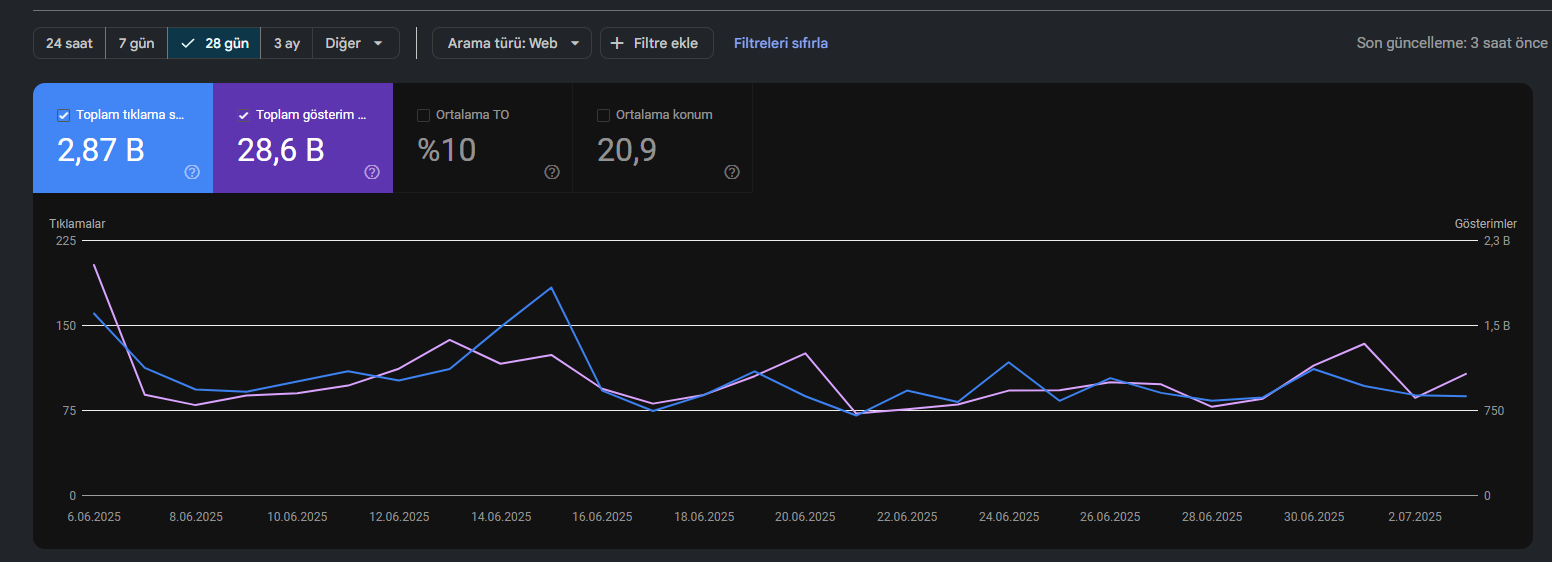Expand the Diğer date range dropdown
Viewport: 1552px width, 562px height.
356,43
